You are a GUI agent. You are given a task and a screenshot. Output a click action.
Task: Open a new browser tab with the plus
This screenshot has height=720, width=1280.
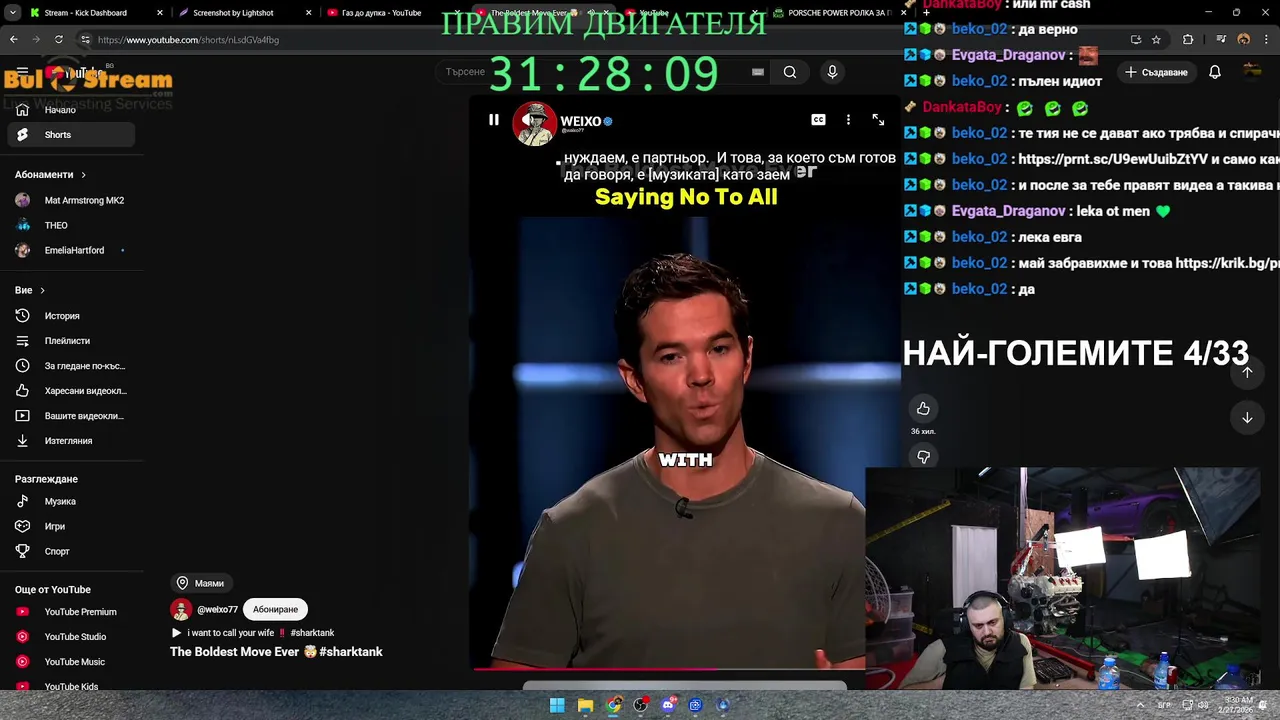click(926, 13)
